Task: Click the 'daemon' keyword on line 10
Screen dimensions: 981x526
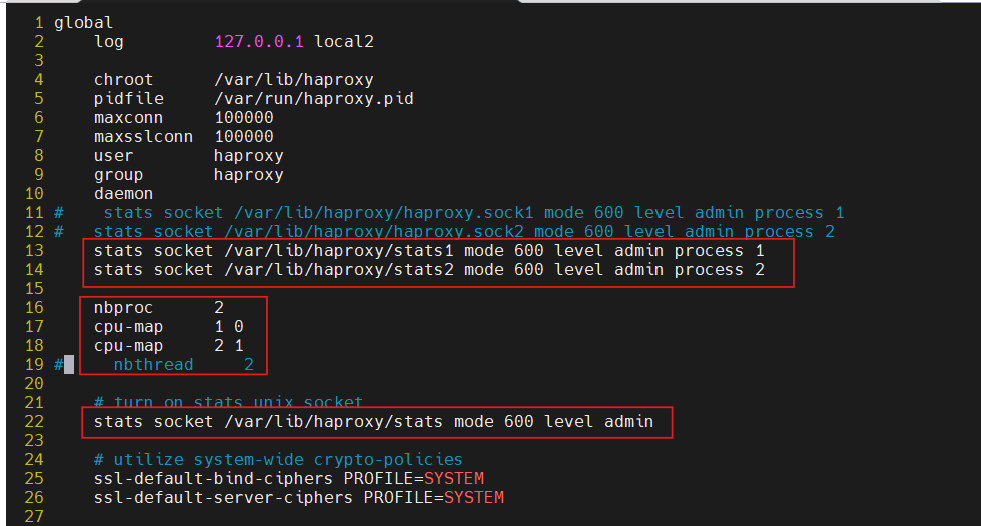Action: (x=124, y=194)
